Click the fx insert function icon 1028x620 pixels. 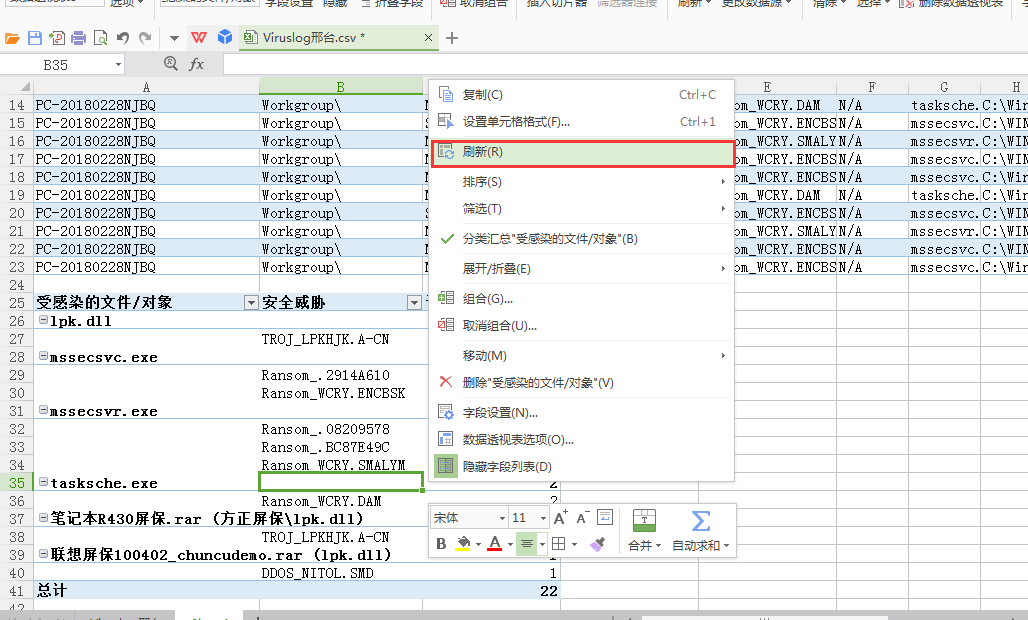(x=196, y=64)
